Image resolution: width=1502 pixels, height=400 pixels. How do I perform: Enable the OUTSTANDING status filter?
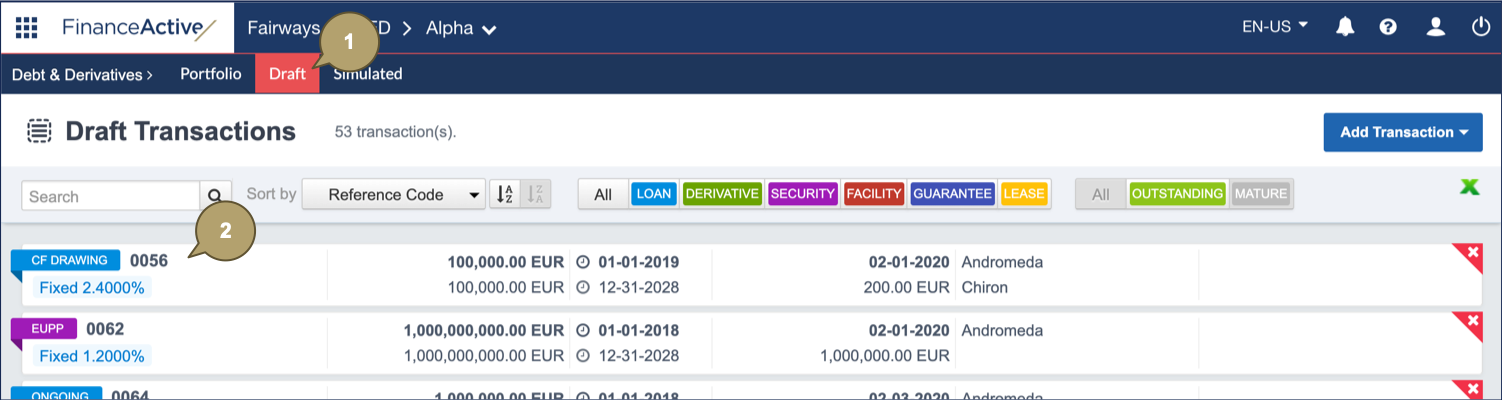click(x=1177, y=194)
